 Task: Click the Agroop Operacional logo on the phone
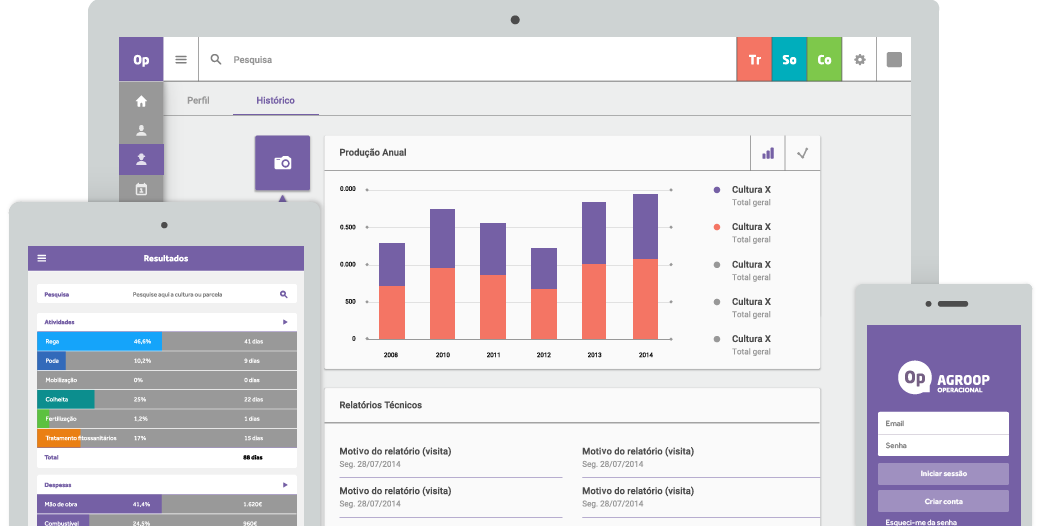click(943, 379)
